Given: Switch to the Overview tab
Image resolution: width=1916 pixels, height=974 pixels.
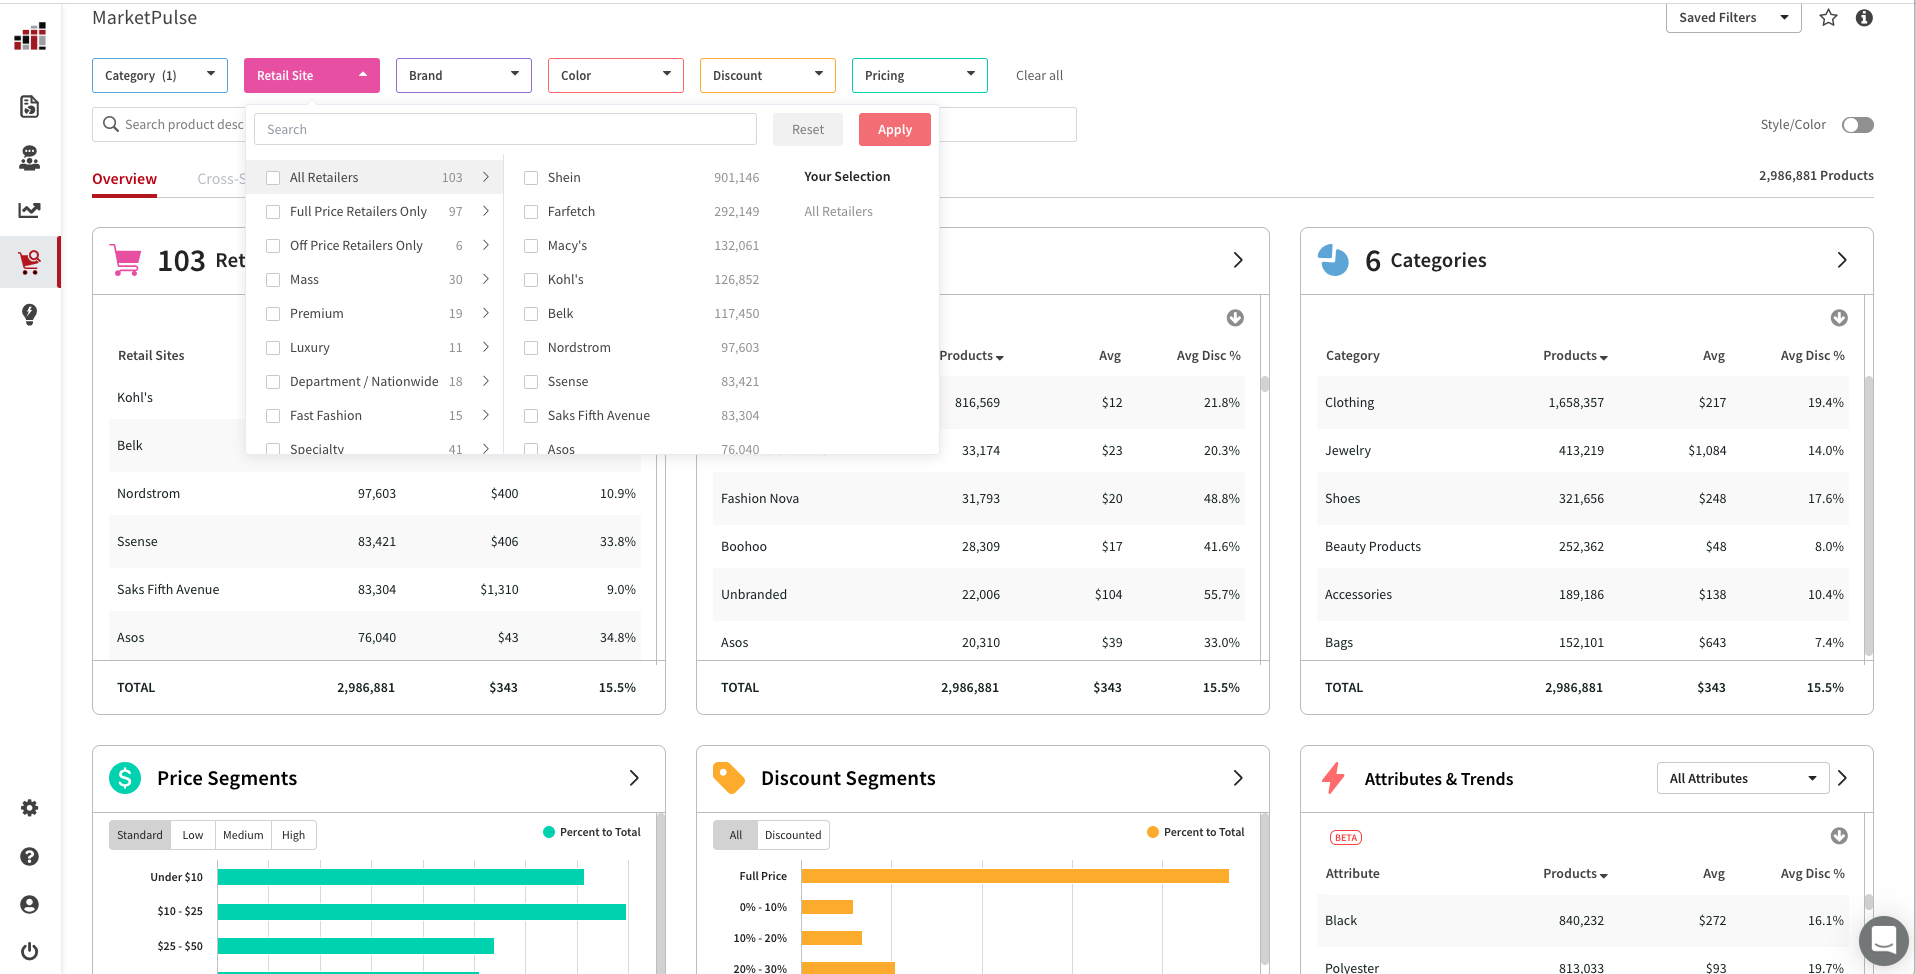Looking at the screenshot, I should 124,179.
